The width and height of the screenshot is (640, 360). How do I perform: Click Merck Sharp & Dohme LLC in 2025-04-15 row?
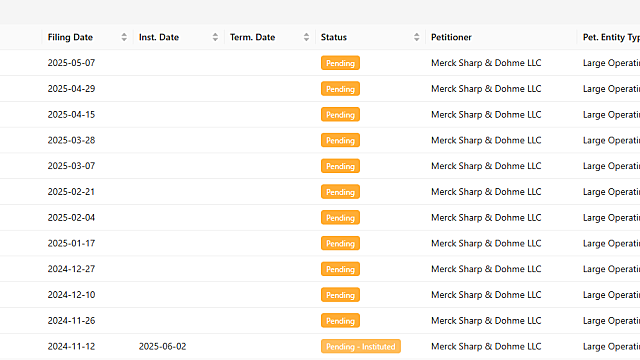pos(486,114)
